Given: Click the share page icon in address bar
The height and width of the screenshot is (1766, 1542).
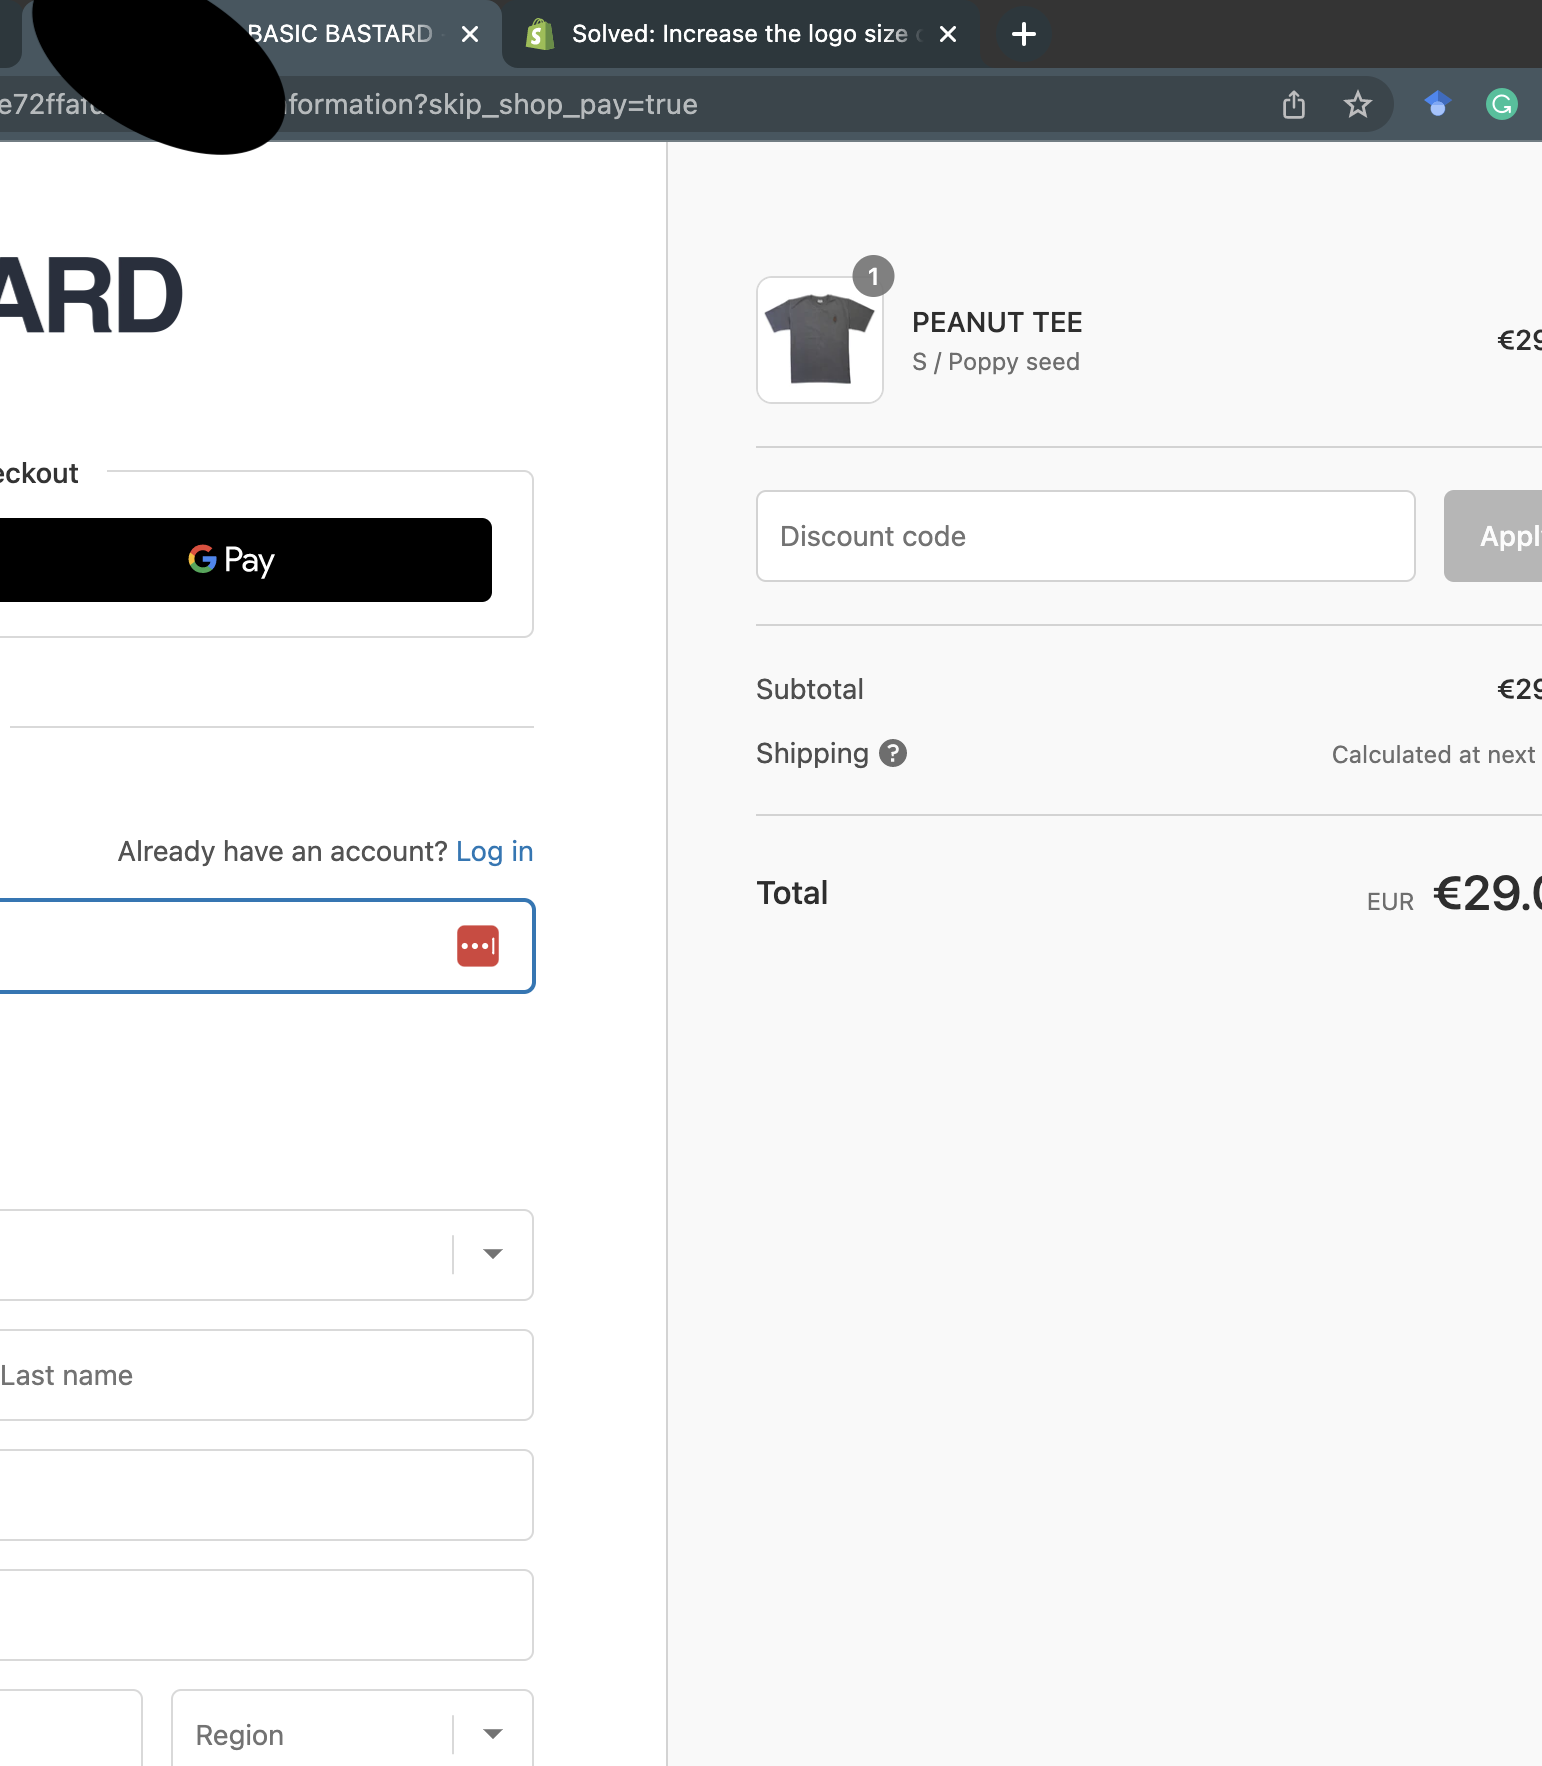Looking at the screenshot, I should point(1293,104).
